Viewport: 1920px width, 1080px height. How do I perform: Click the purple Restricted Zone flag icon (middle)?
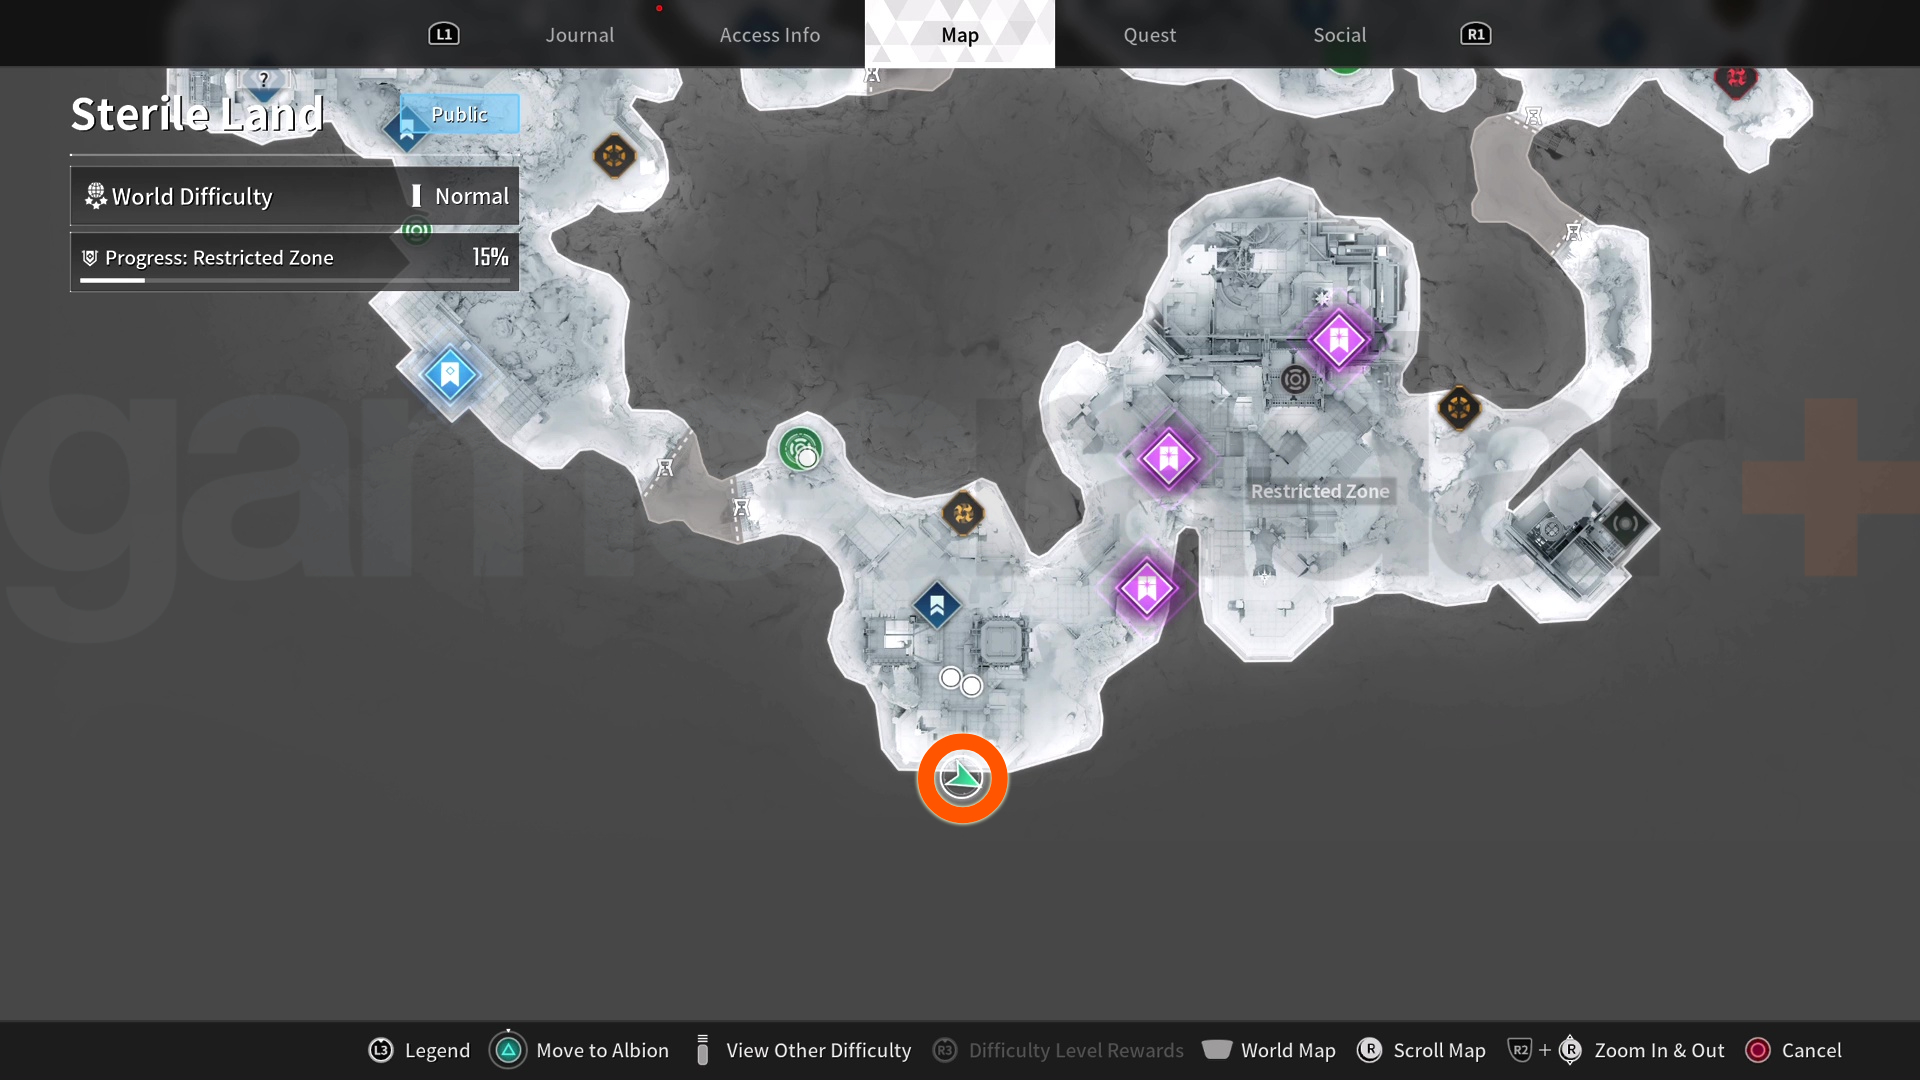[x=1163, y=458]
